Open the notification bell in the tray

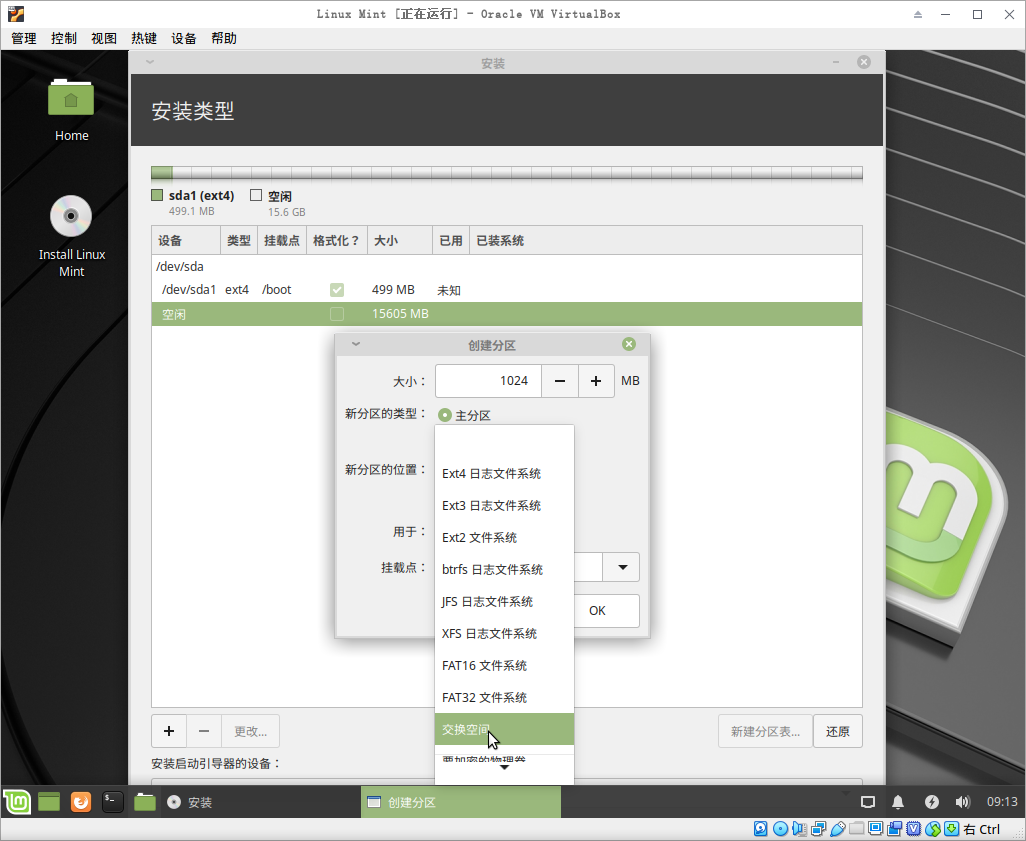(898, 802)
